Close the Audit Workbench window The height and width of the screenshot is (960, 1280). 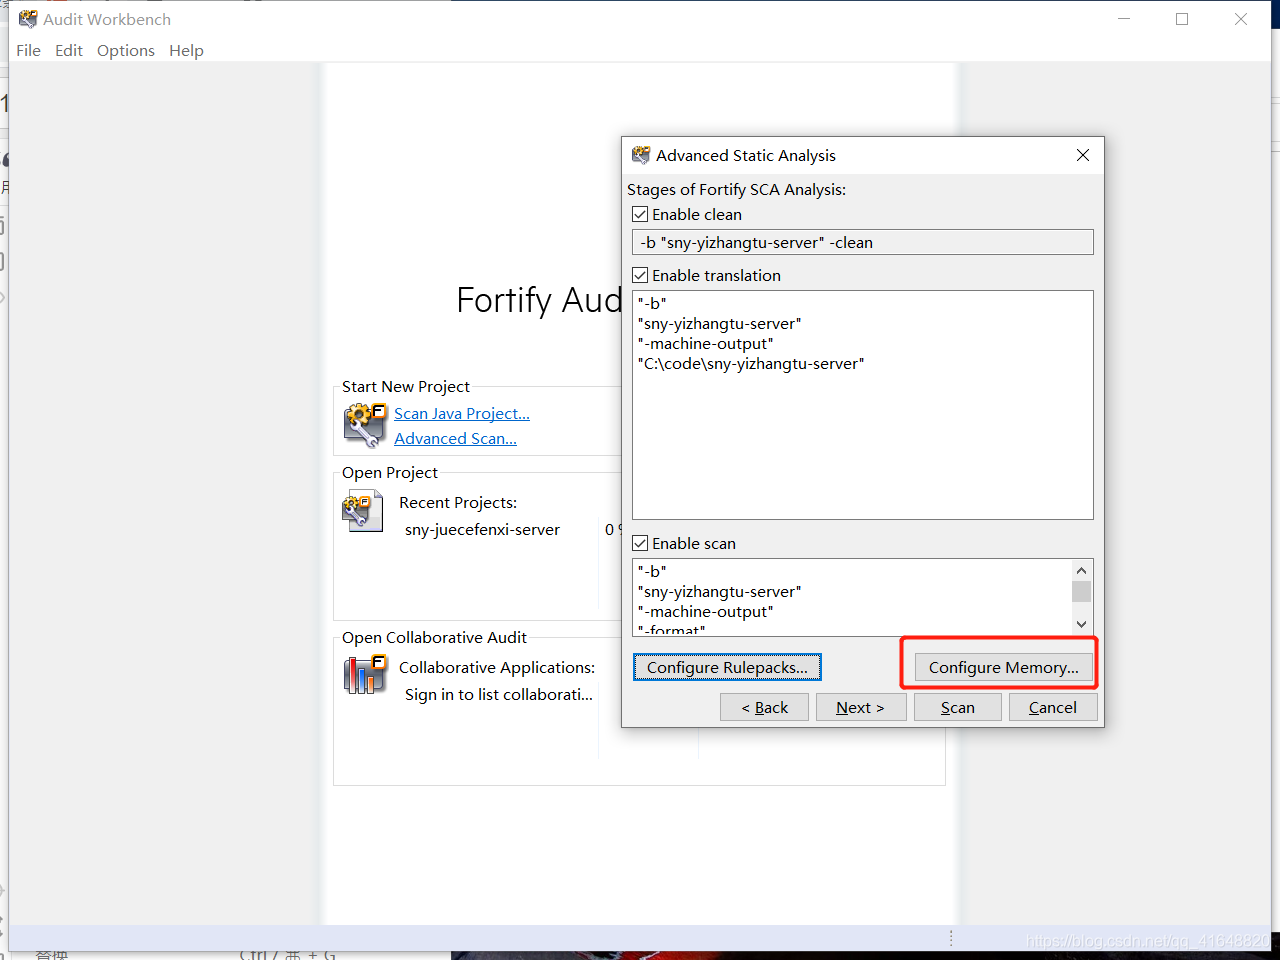tap(1241, 19)
